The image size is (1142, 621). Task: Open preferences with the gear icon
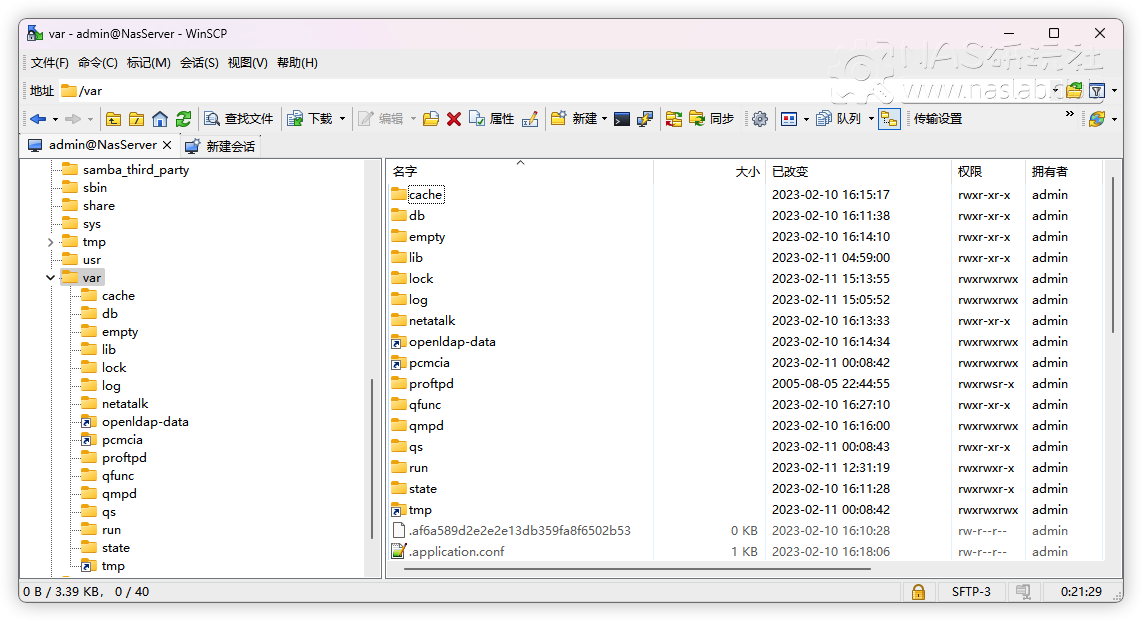(x=760, y=119)
